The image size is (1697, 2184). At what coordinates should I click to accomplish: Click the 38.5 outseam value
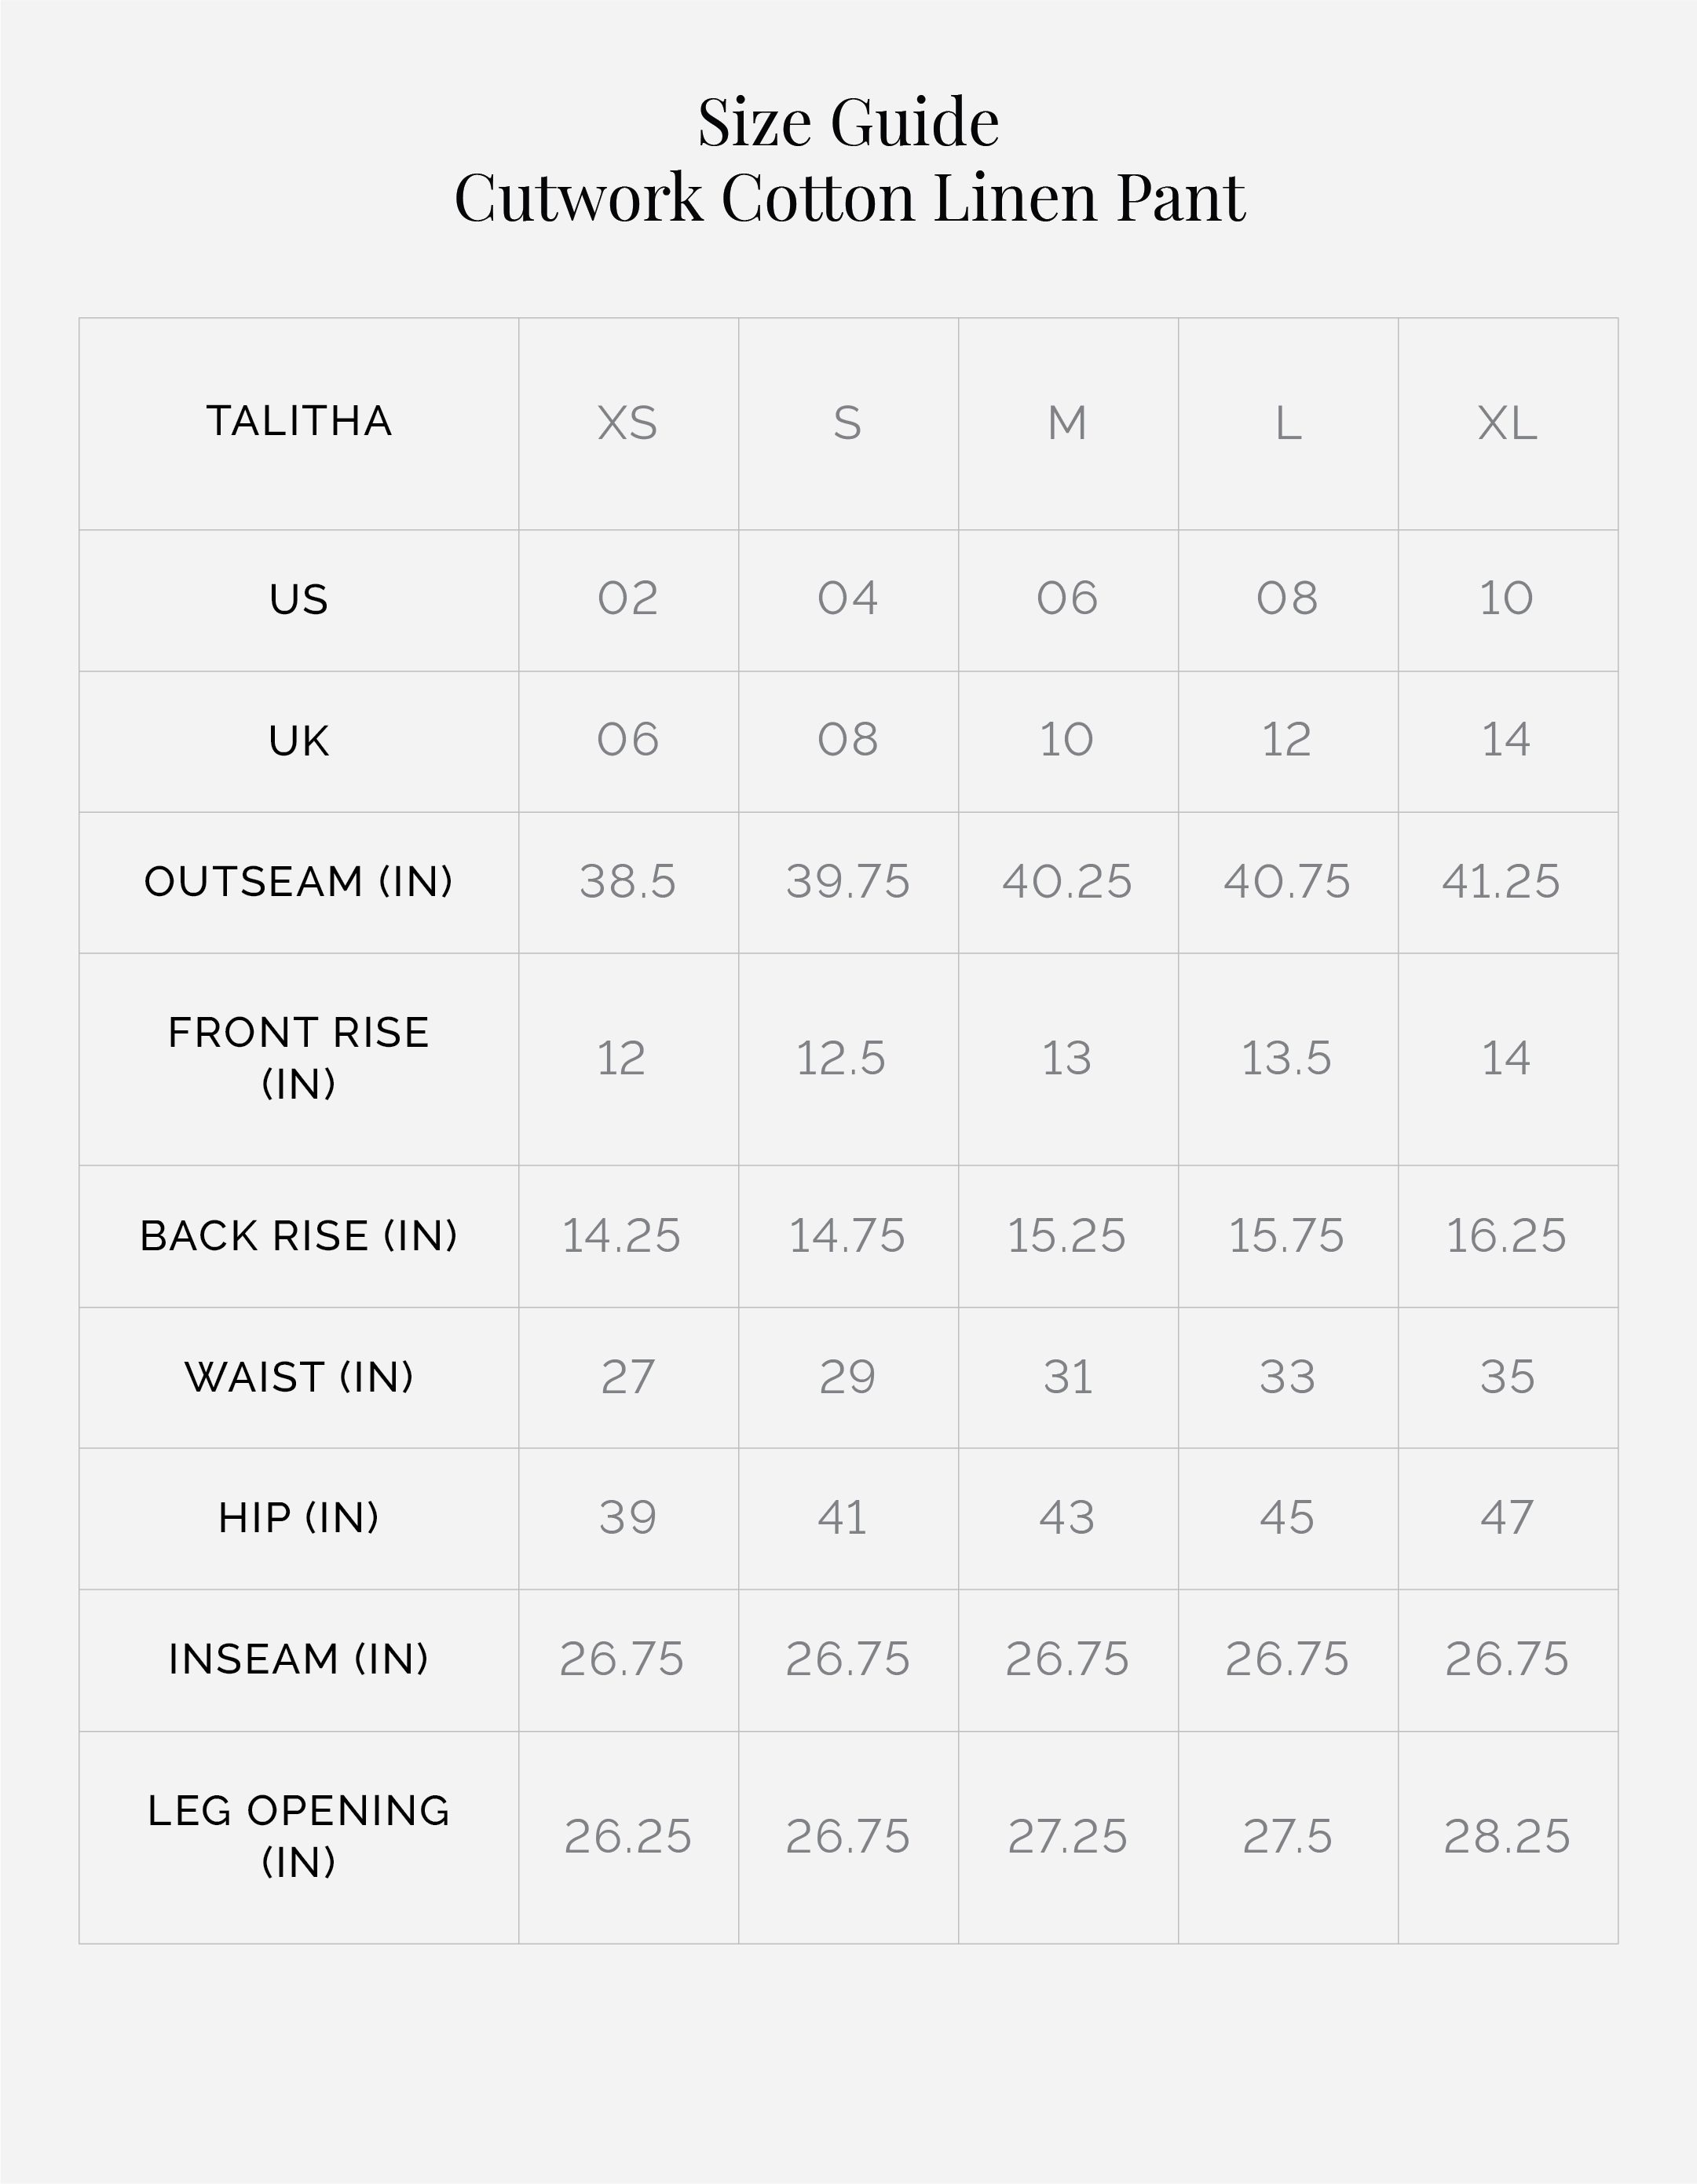point(628,881)
